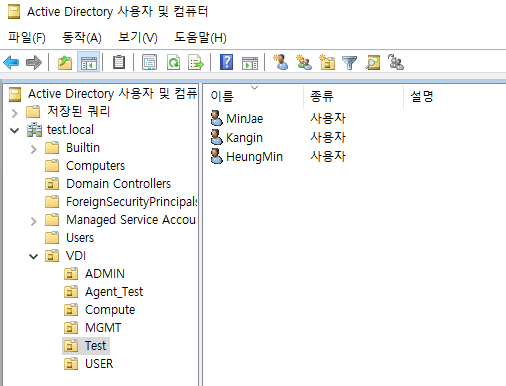
Task: Click the Add to group toolbar icon
Action: (x=396, y=62)
